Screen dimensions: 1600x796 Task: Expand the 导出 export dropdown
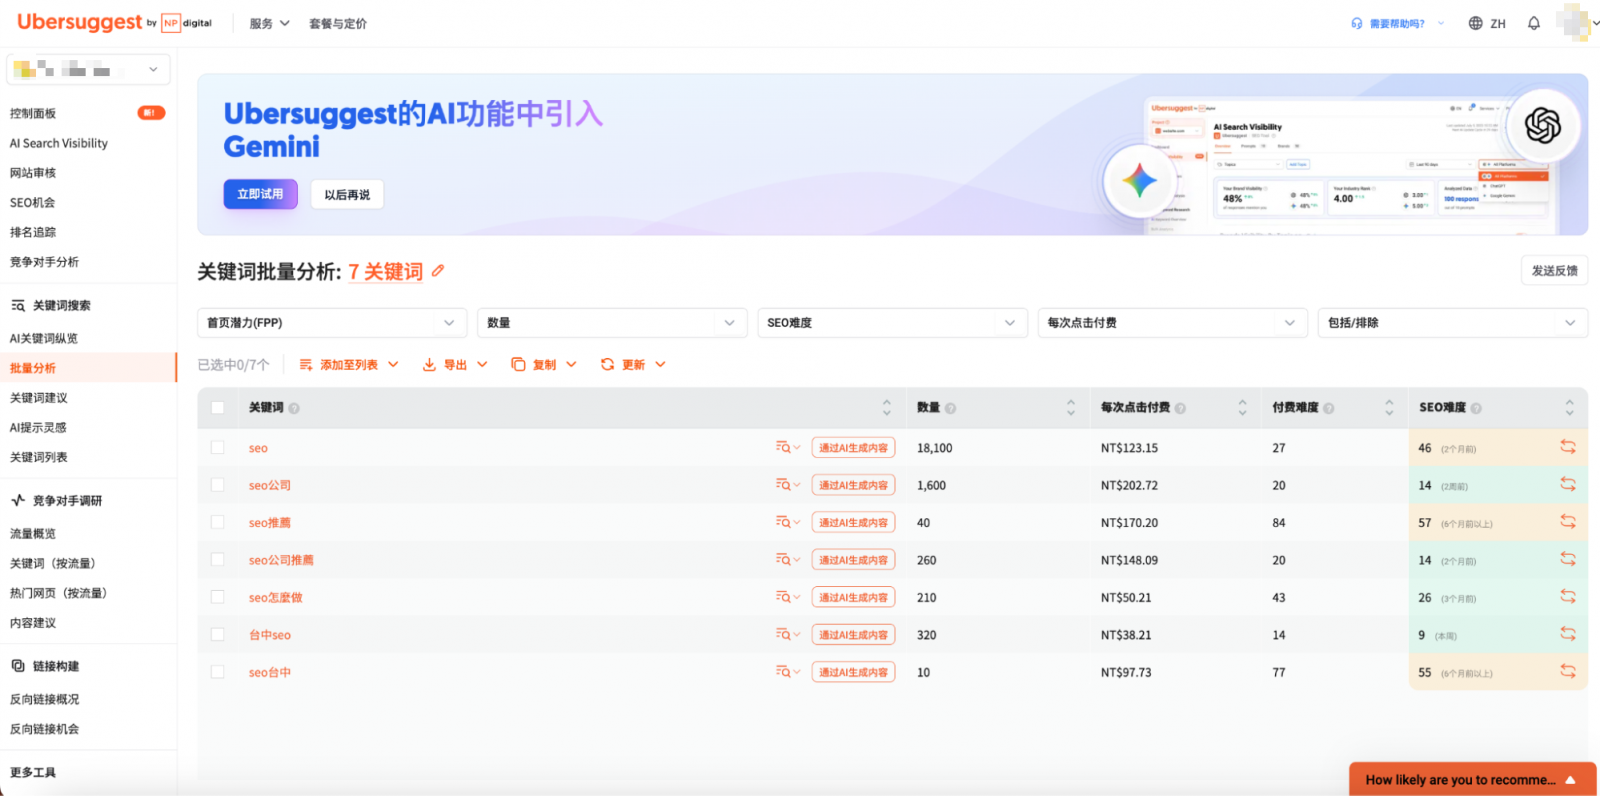pos(455,365)
